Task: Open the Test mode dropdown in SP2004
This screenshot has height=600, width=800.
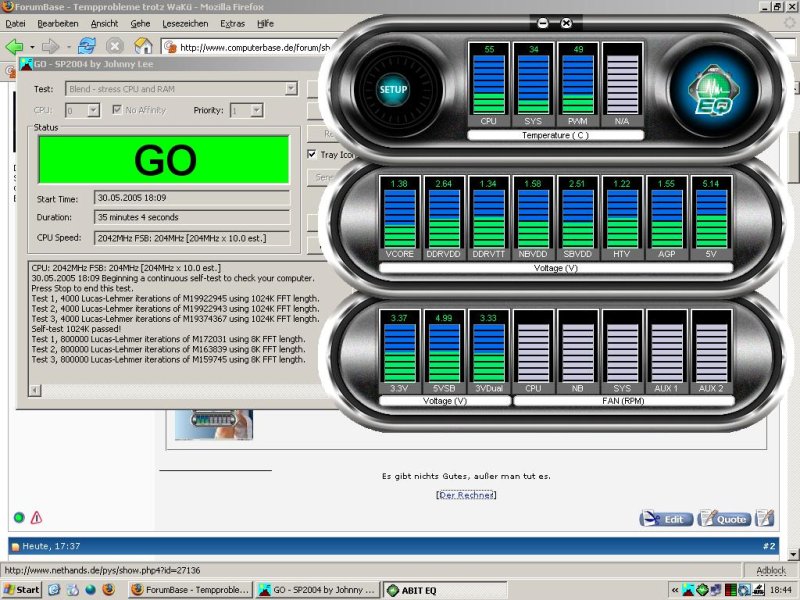Action: pos(291,89)
